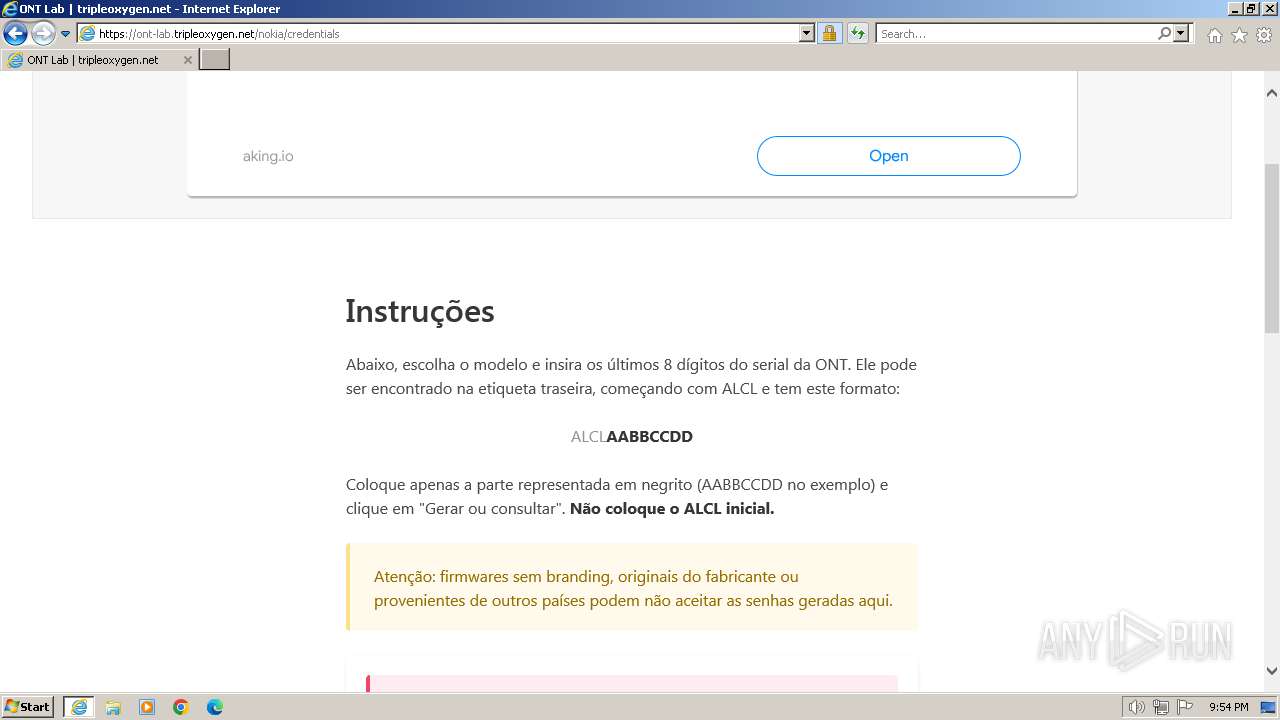The width and height of the screenshot is (1280, 720).
Task: Open File Explorer from the taskbar
Action: pos(113,707)
